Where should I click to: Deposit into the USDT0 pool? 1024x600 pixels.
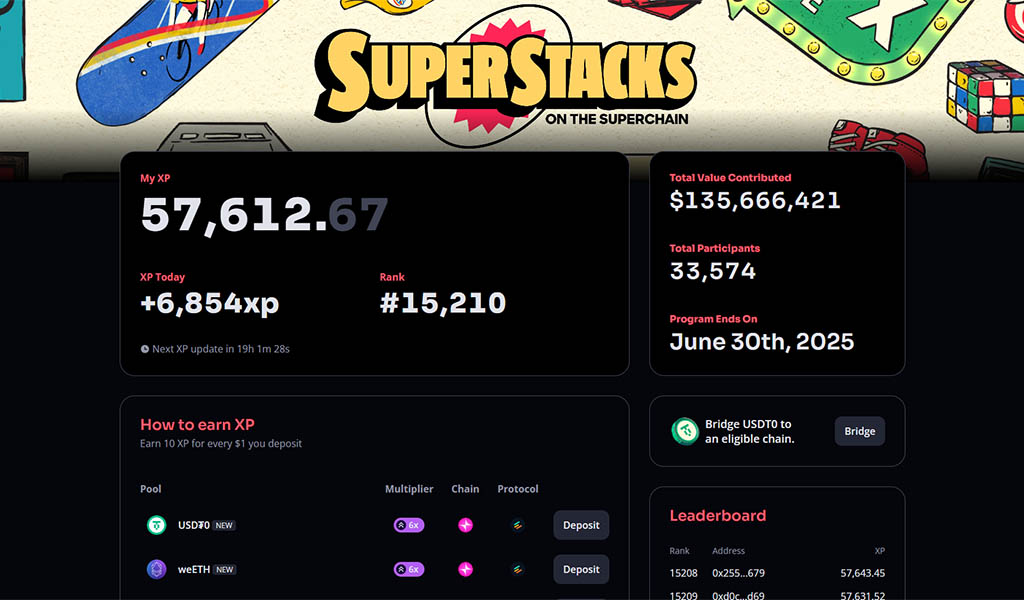581,525
